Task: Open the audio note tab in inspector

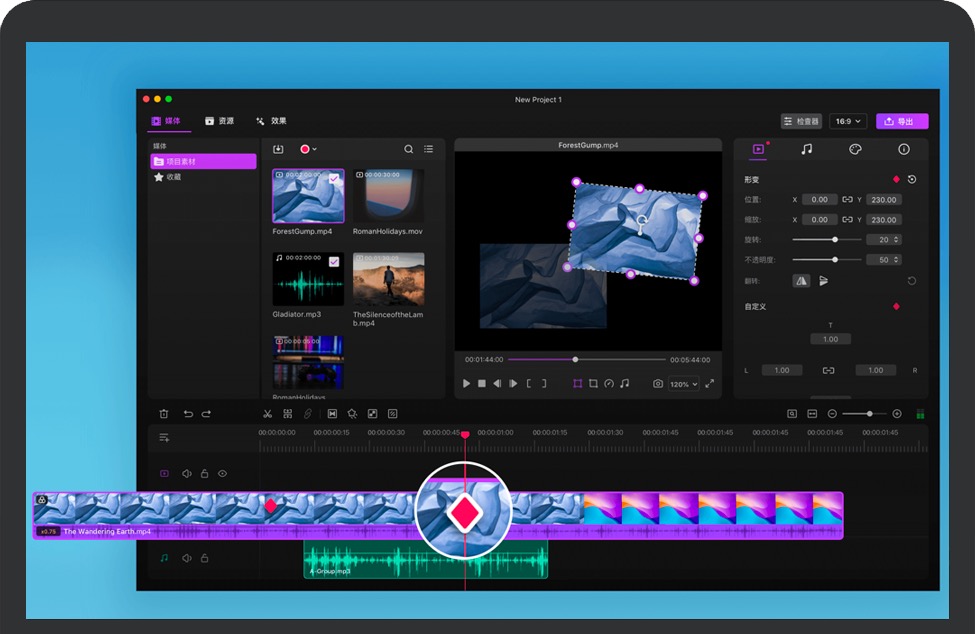Action: tap(806, 149)
